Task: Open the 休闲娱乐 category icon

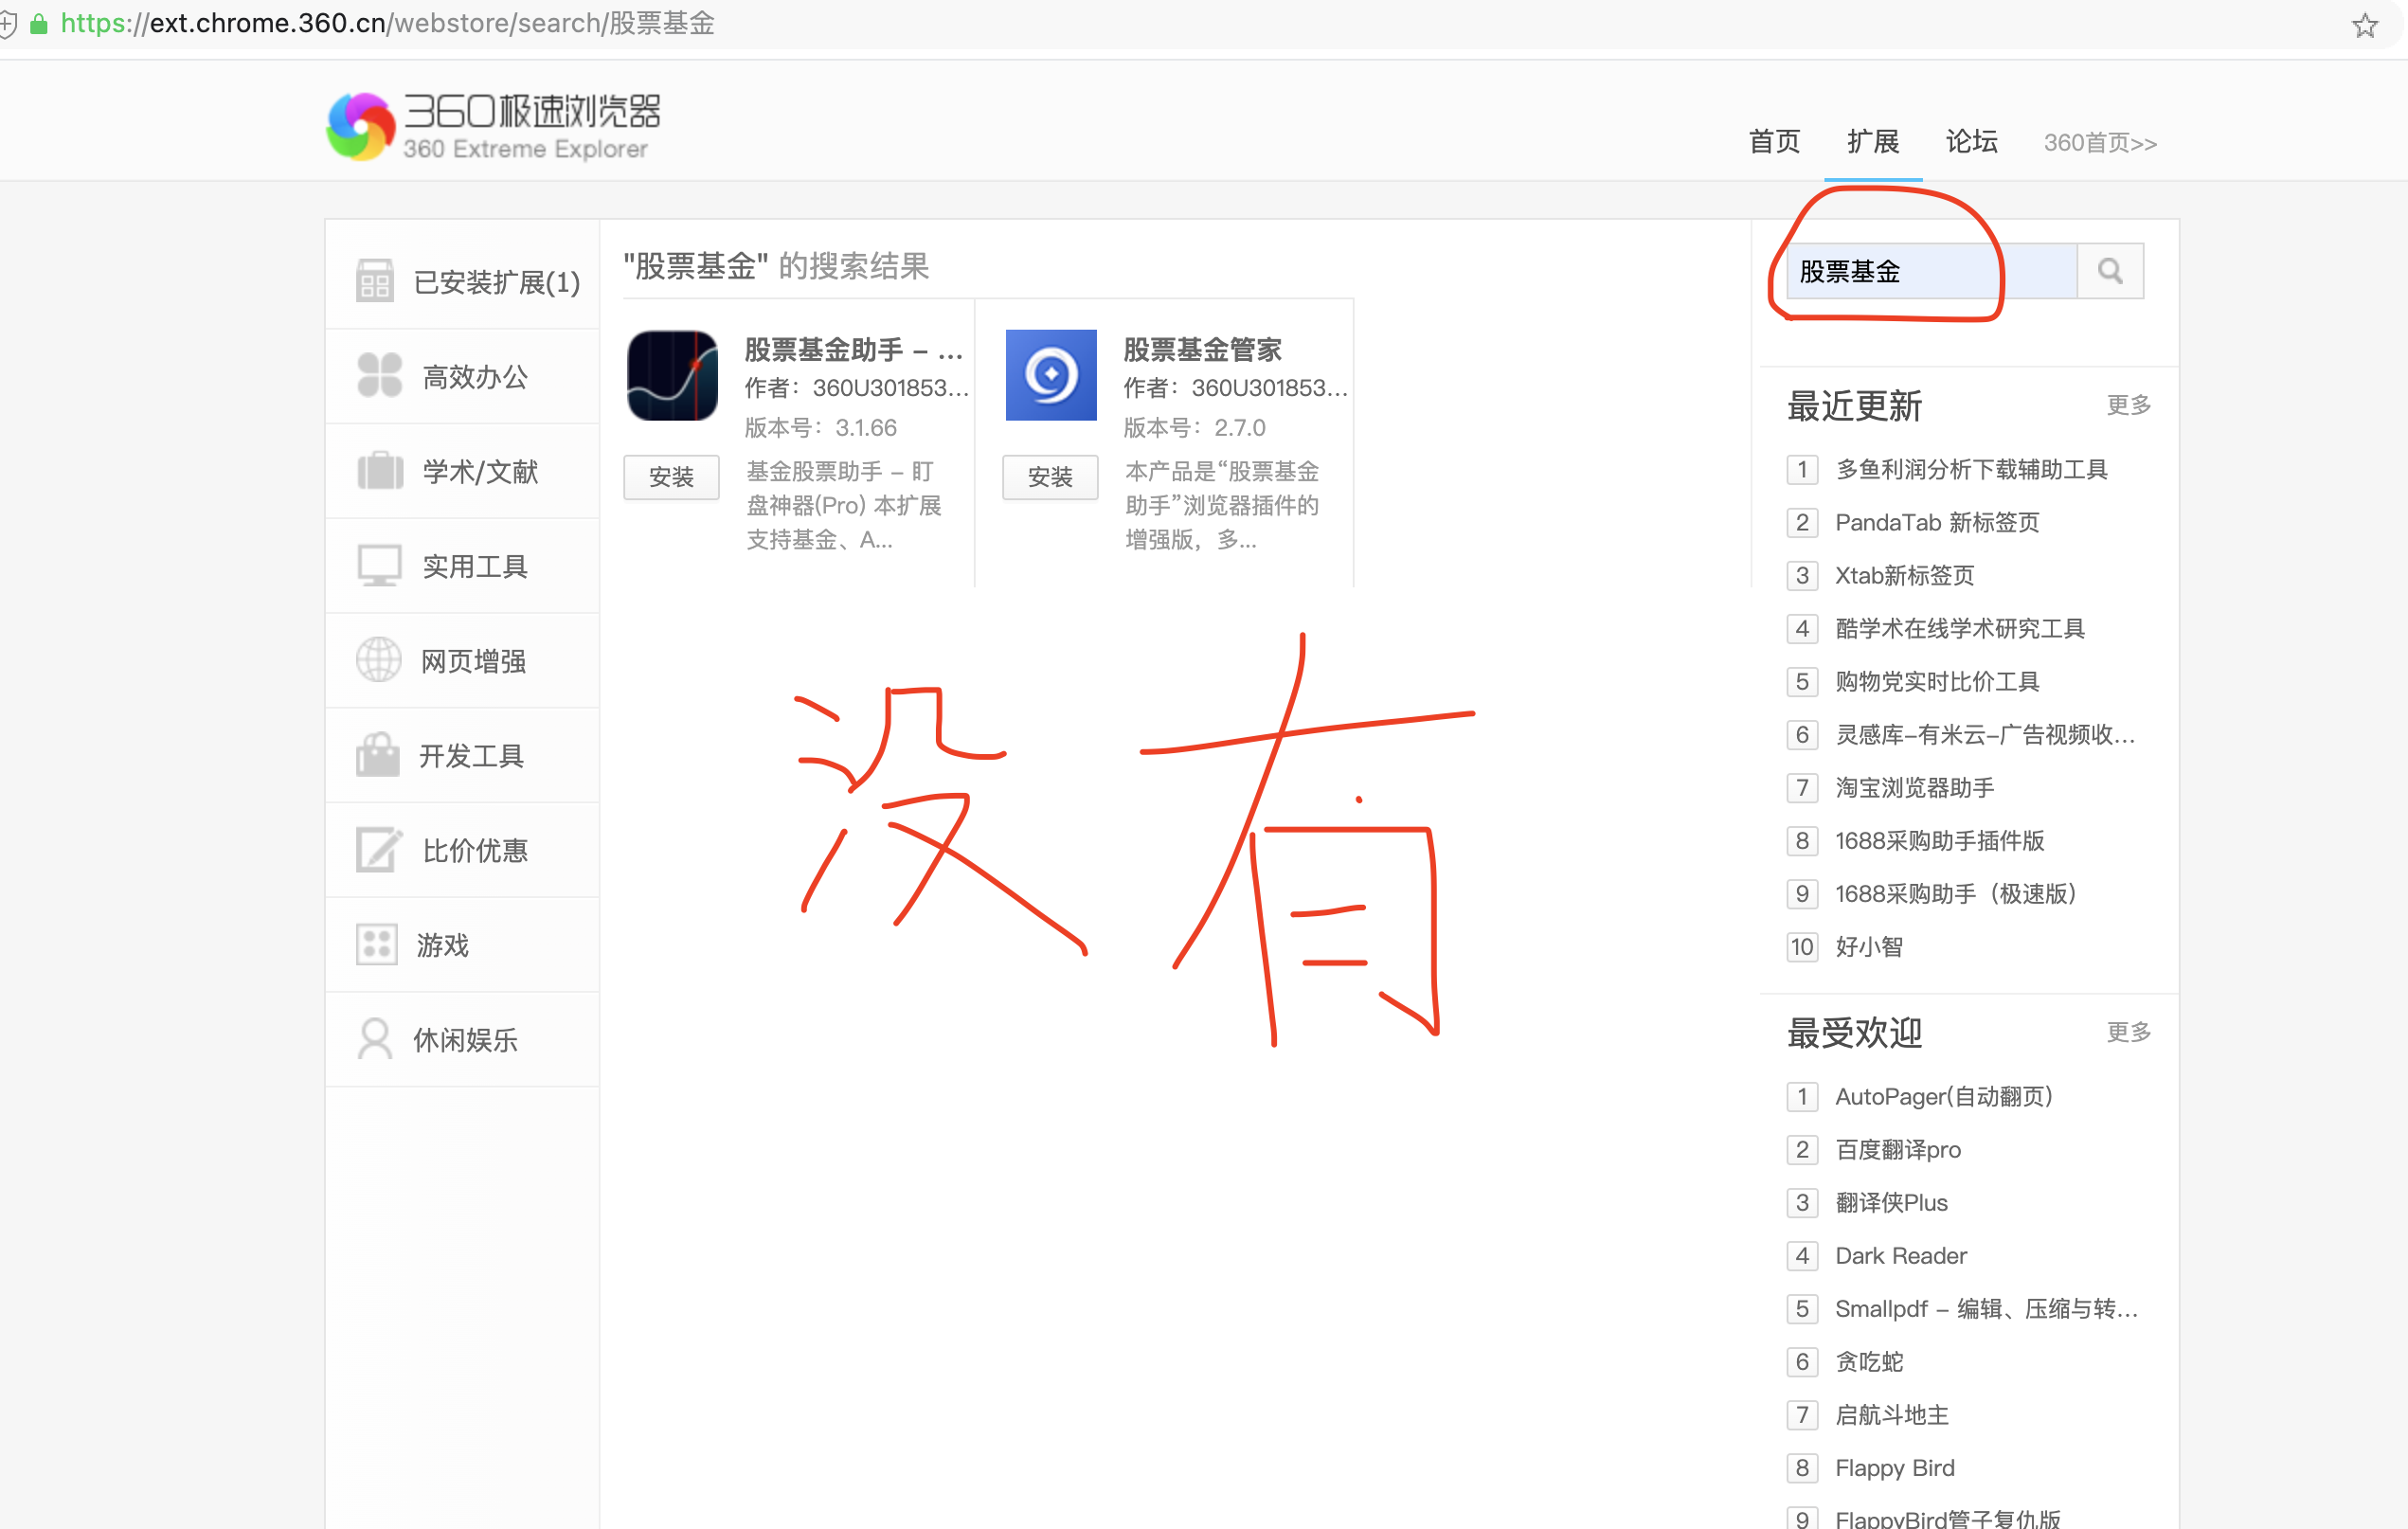Action: click(x=377, y=1039)
